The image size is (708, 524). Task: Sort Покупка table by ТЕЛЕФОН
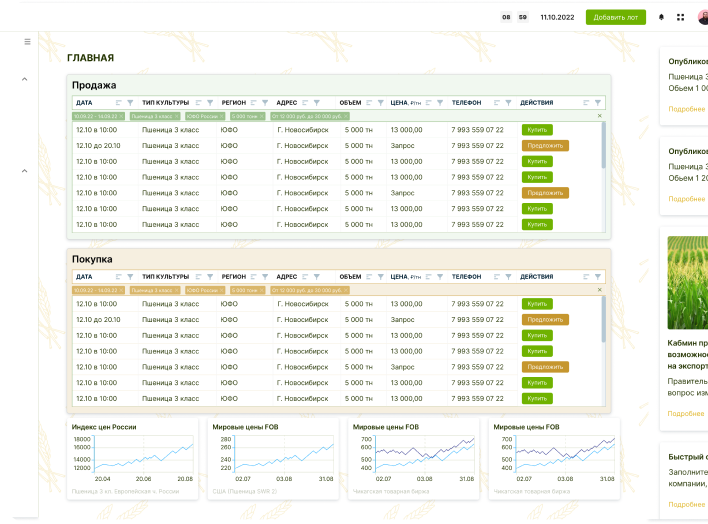[x=496, y=276]
